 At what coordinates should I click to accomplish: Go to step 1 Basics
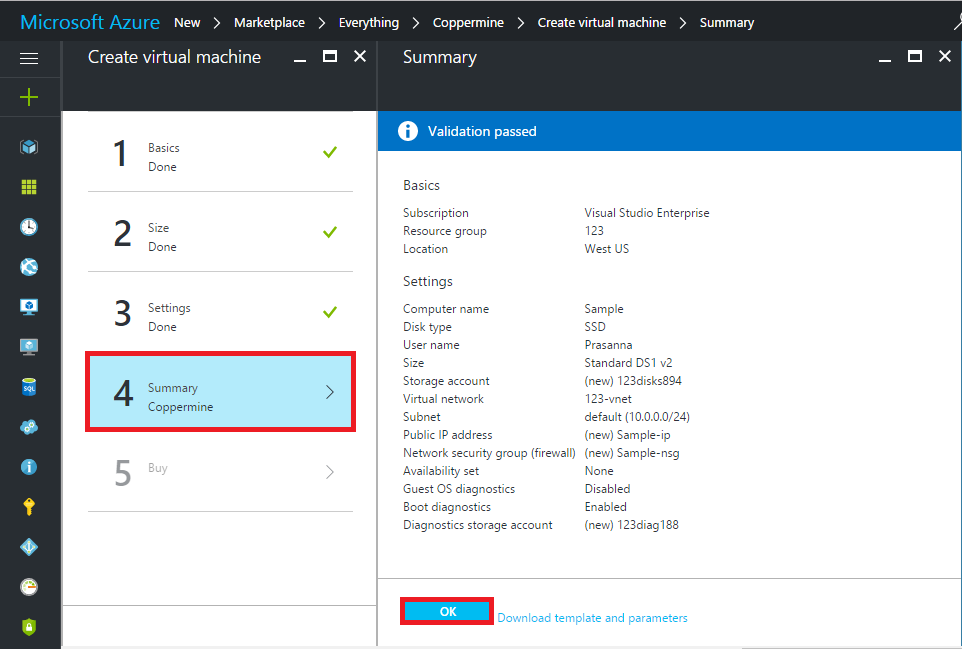click(220, 156)
